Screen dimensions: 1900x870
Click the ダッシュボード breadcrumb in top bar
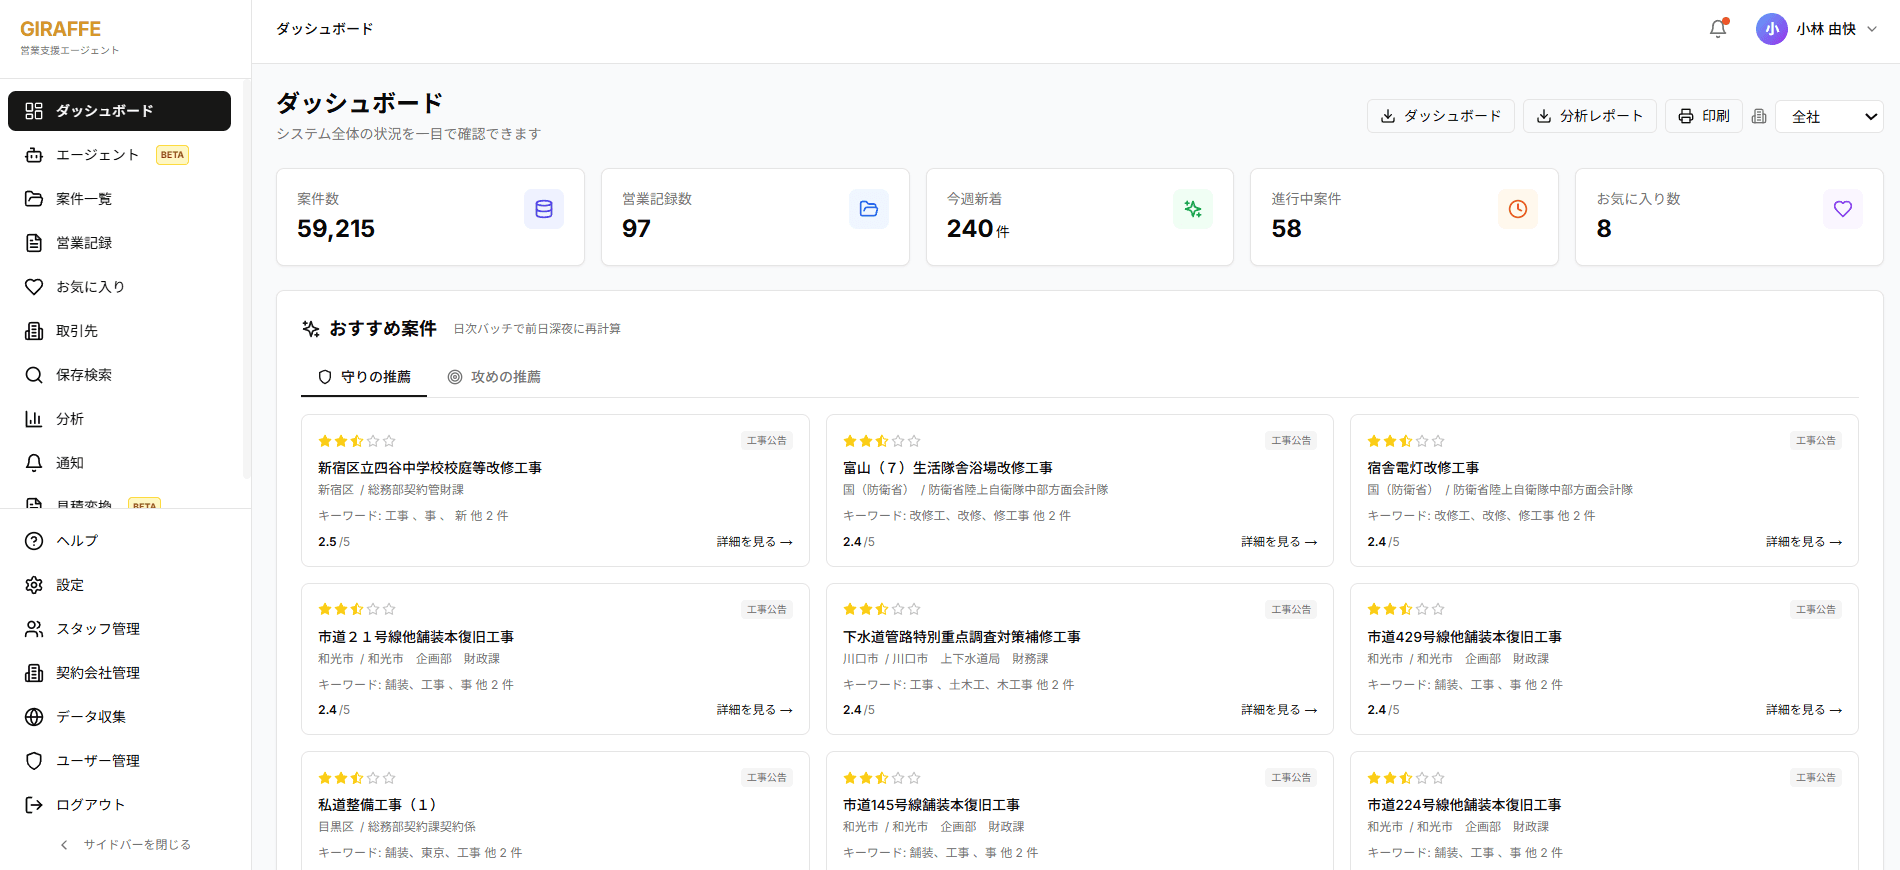(x=325, y=29)
